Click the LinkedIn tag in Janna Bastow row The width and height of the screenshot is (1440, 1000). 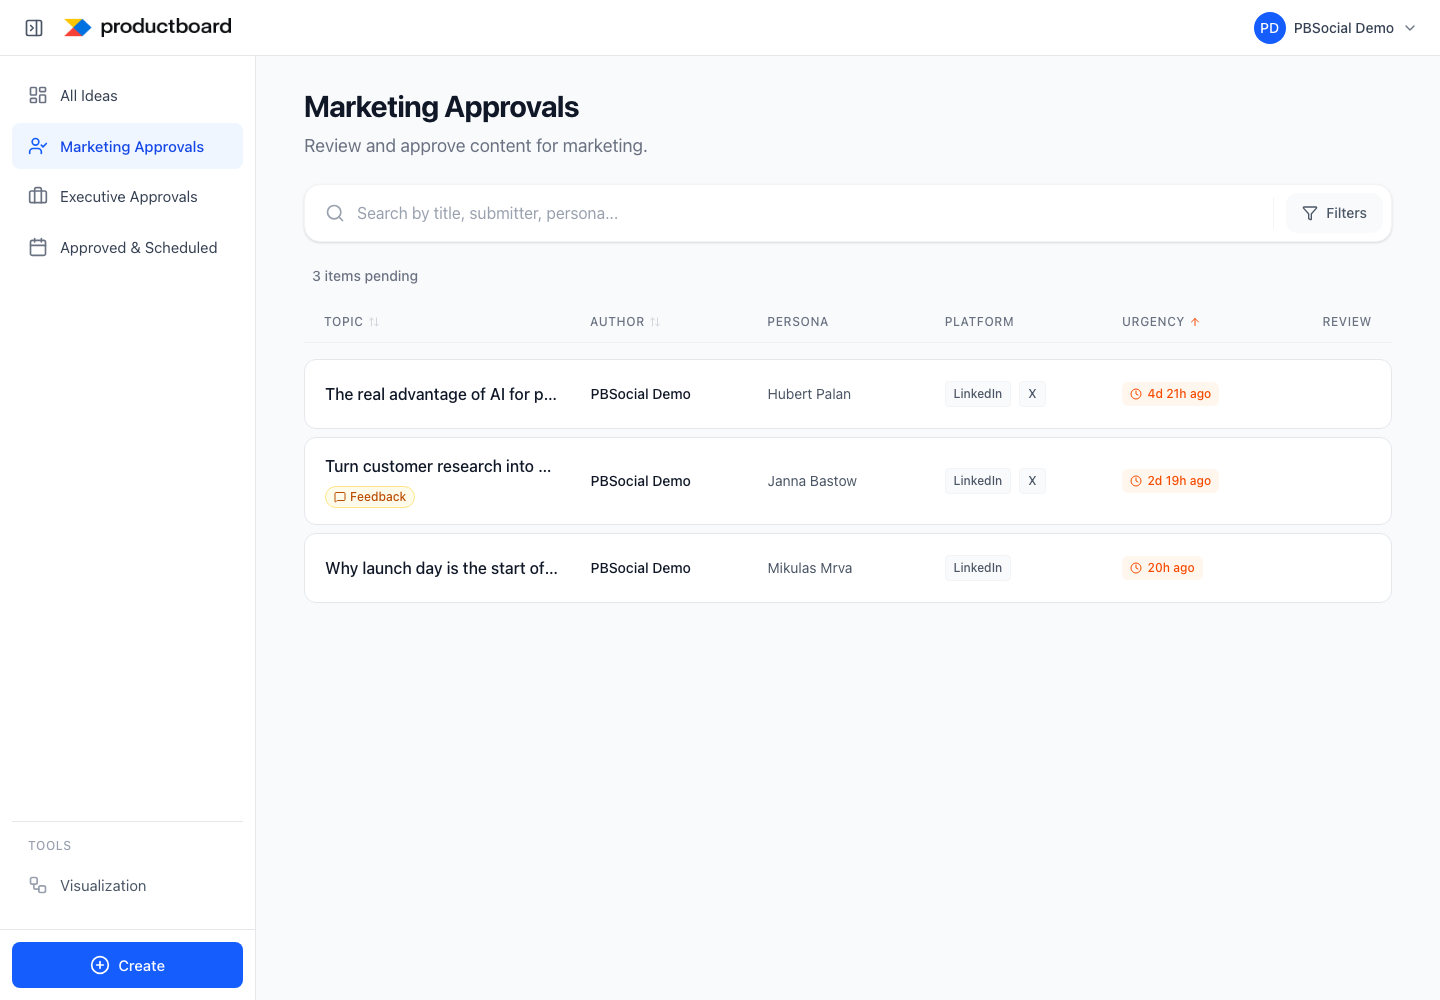978,481
